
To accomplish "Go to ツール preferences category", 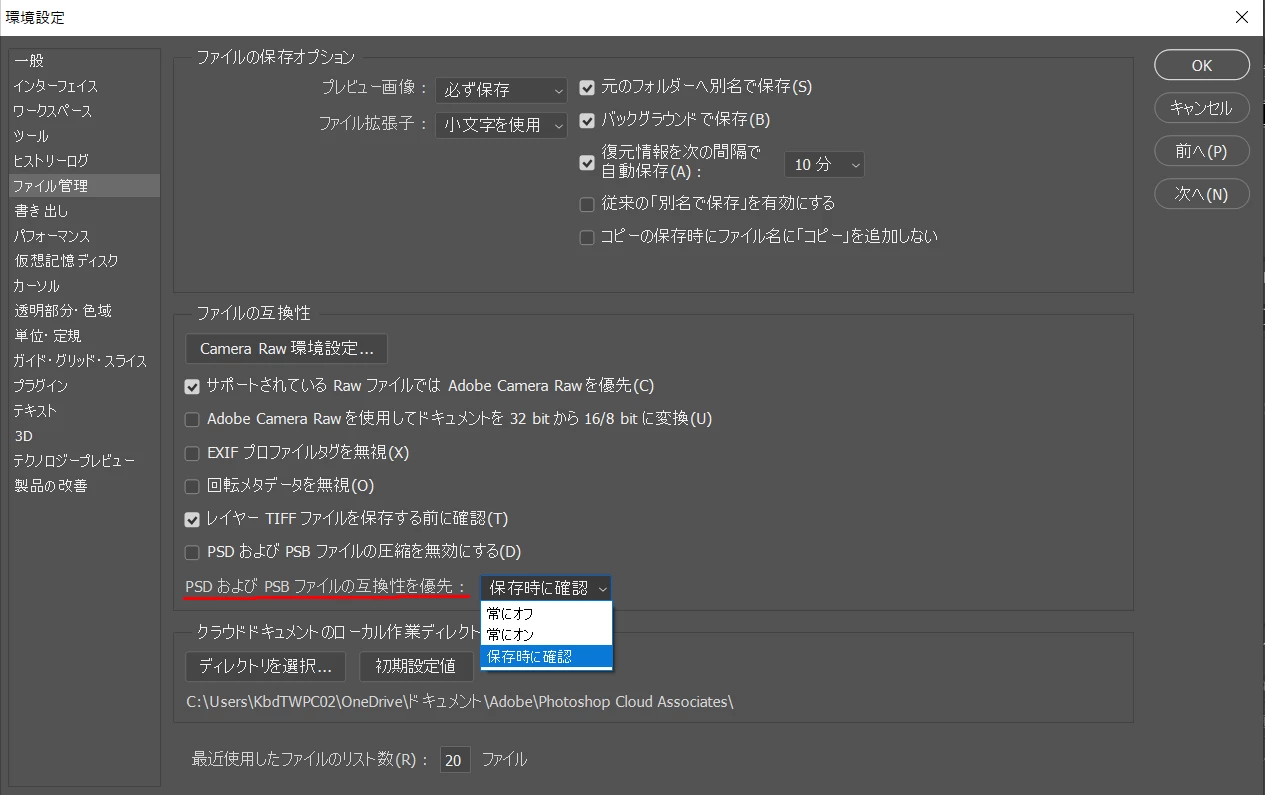I will click(x=84, y=136).
